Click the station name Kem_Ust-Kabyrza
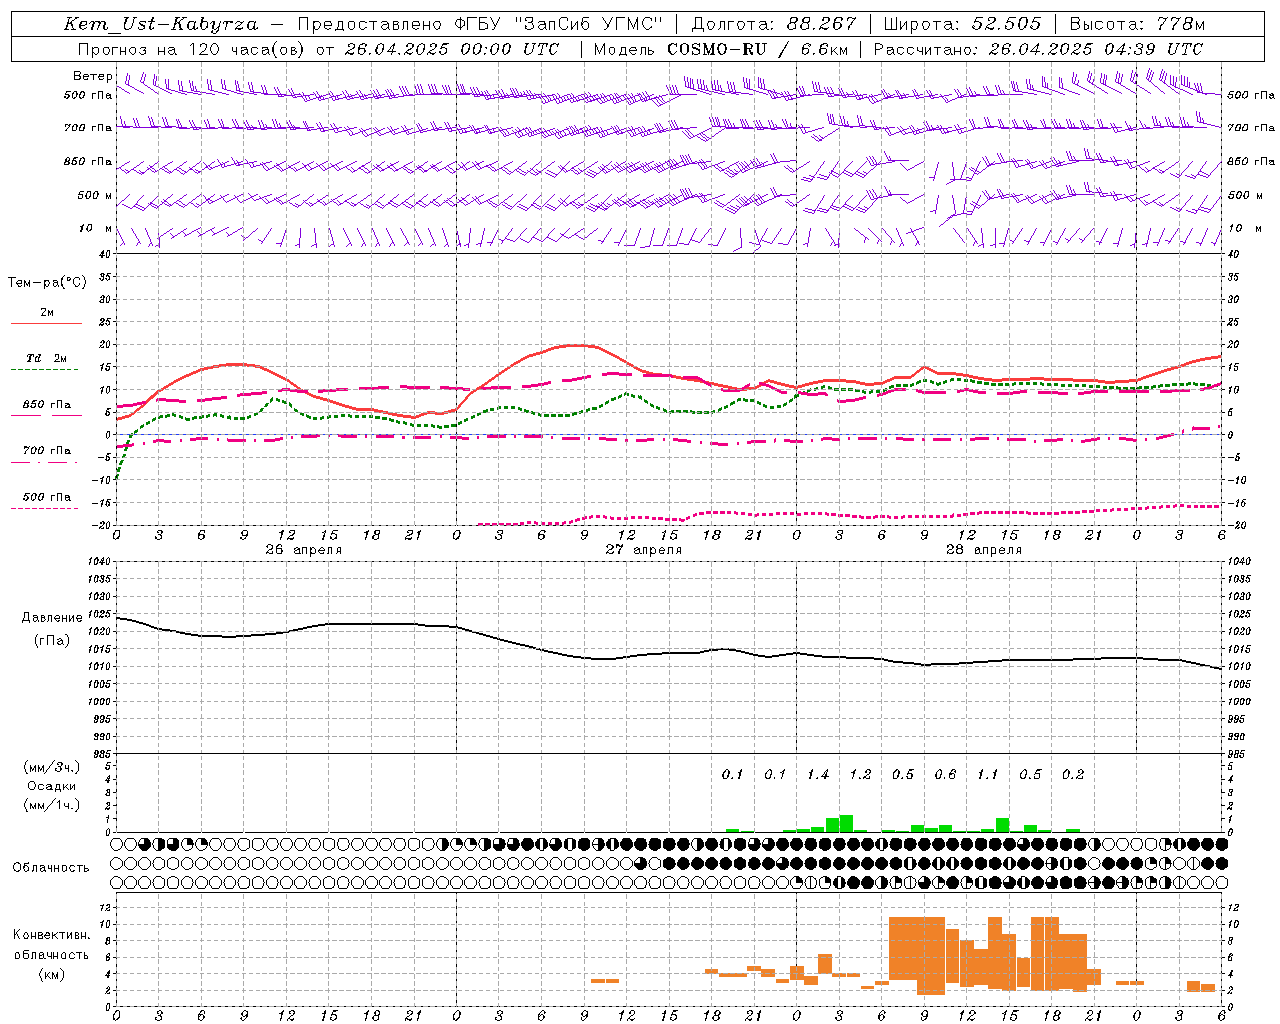This screenshot has width=1280, height=1024. [161, 24]
